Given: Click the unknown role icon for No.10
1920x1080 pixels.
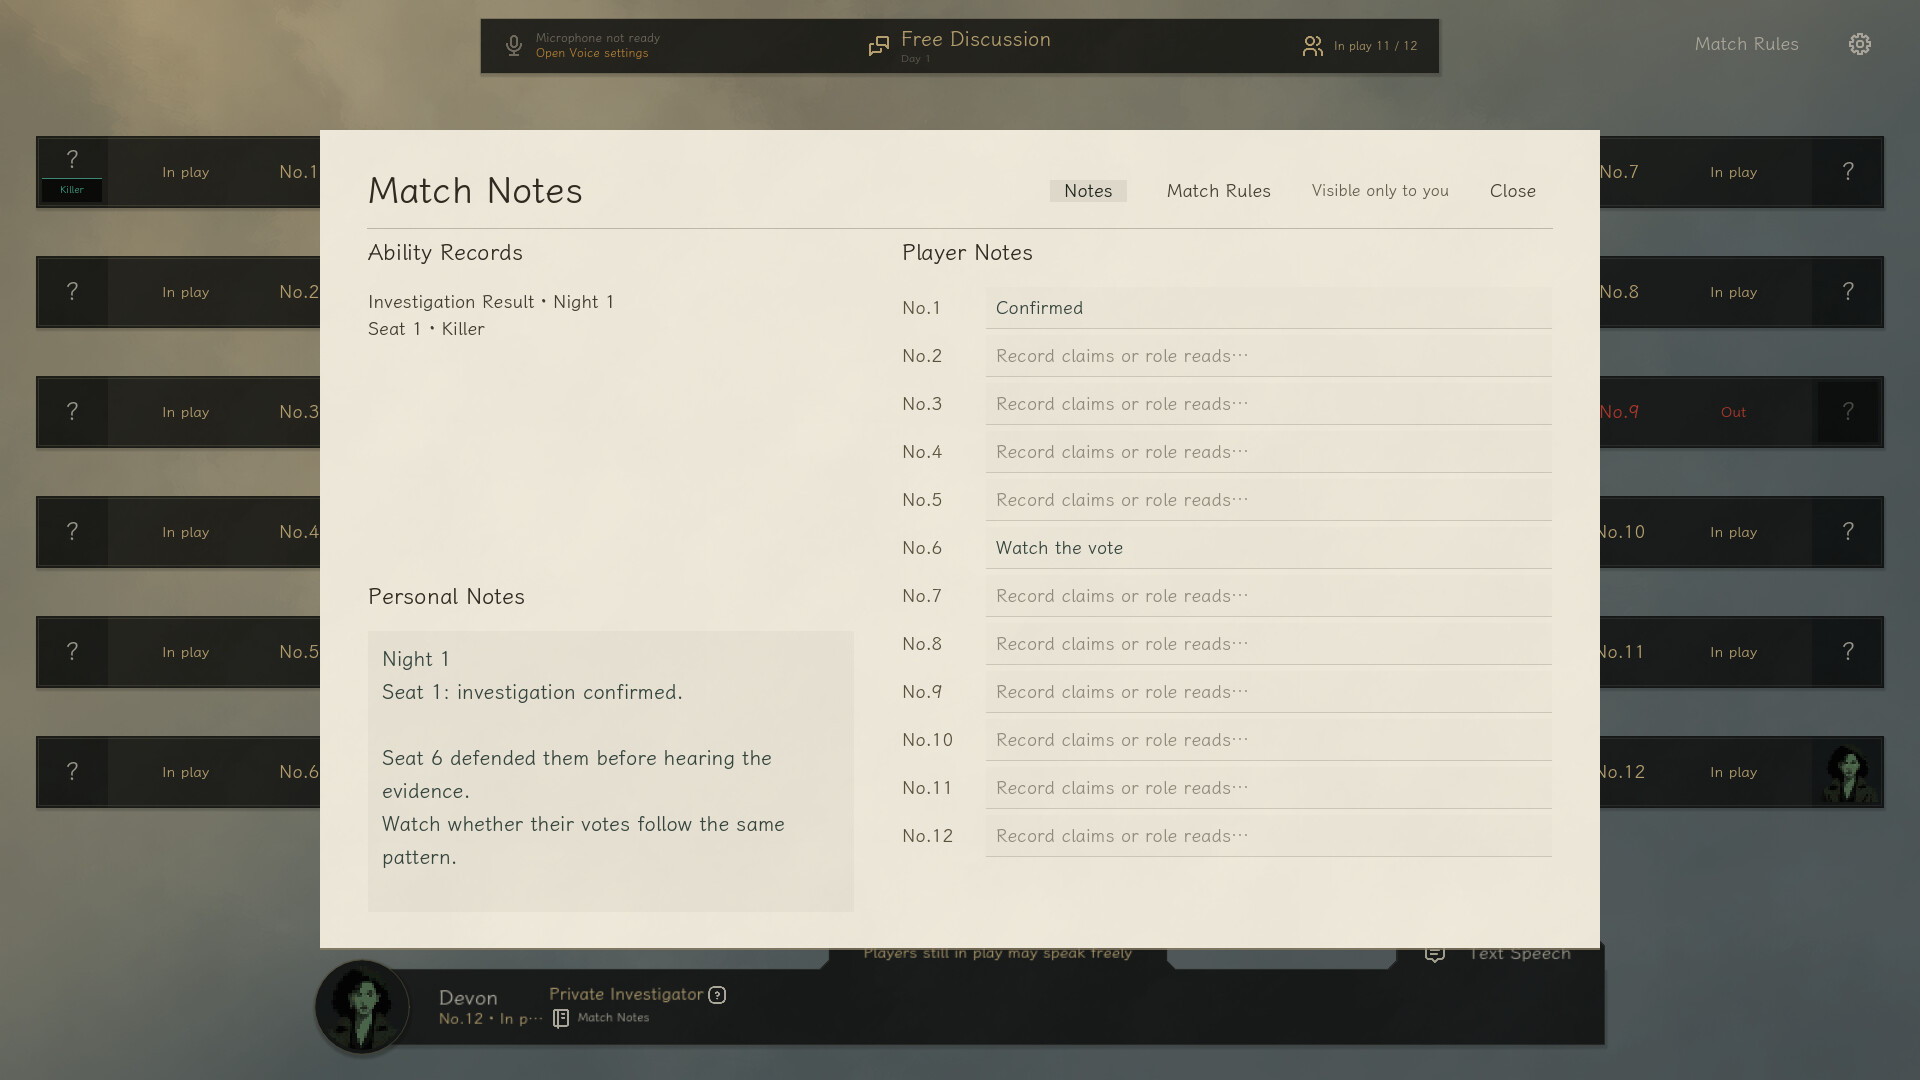Looking at the screenshot, I should (1848, 532).
